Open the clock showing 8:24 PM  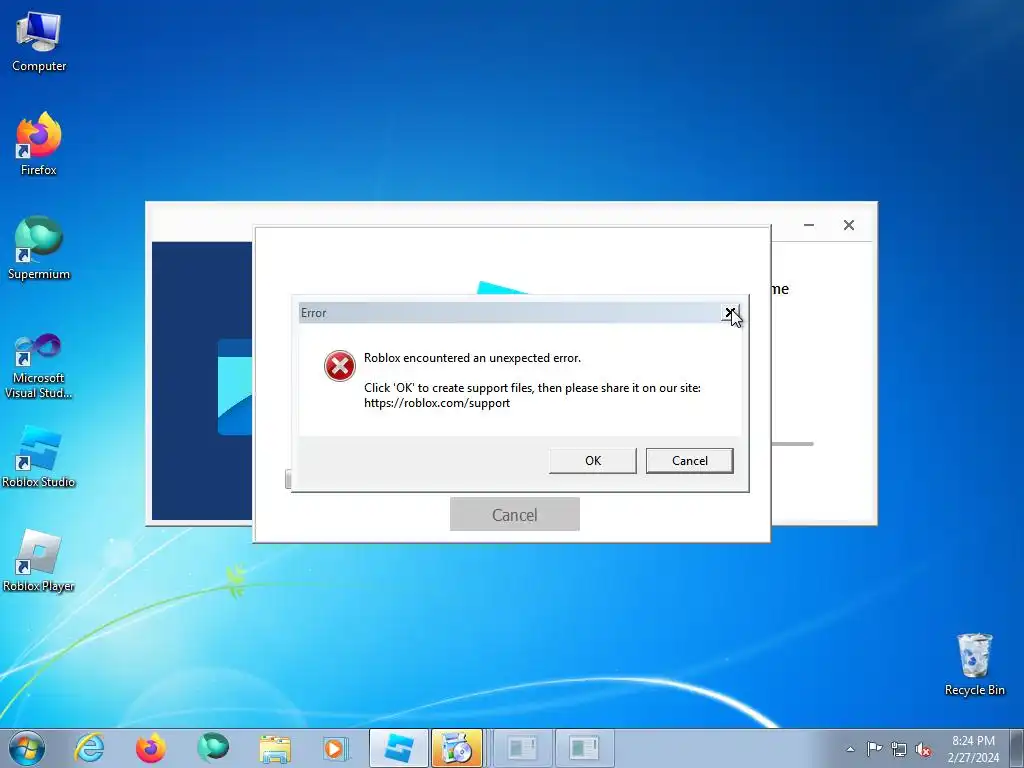[973, 748]
